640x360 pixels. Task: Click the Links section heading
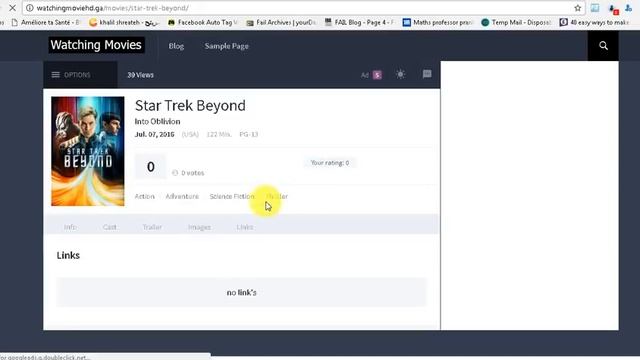point(68,256)
